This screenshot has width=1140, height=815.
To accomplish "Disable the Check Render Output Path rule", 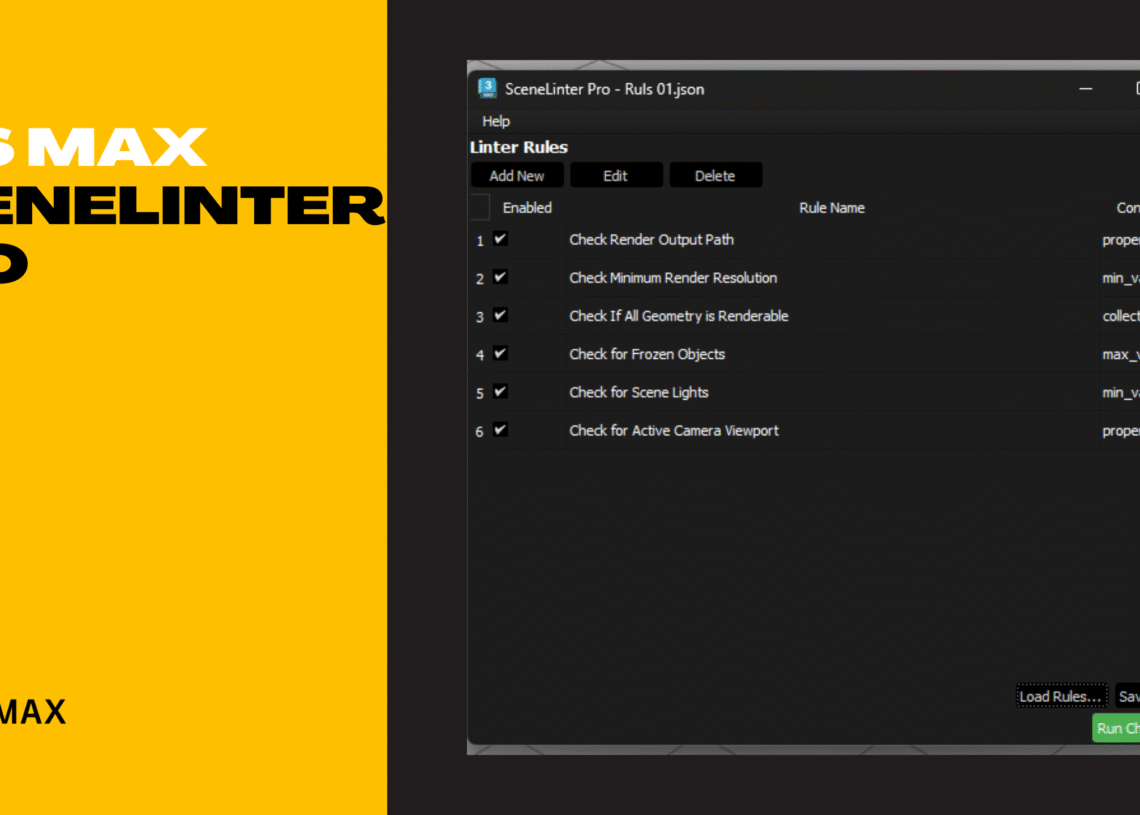I will click(500, 240).
